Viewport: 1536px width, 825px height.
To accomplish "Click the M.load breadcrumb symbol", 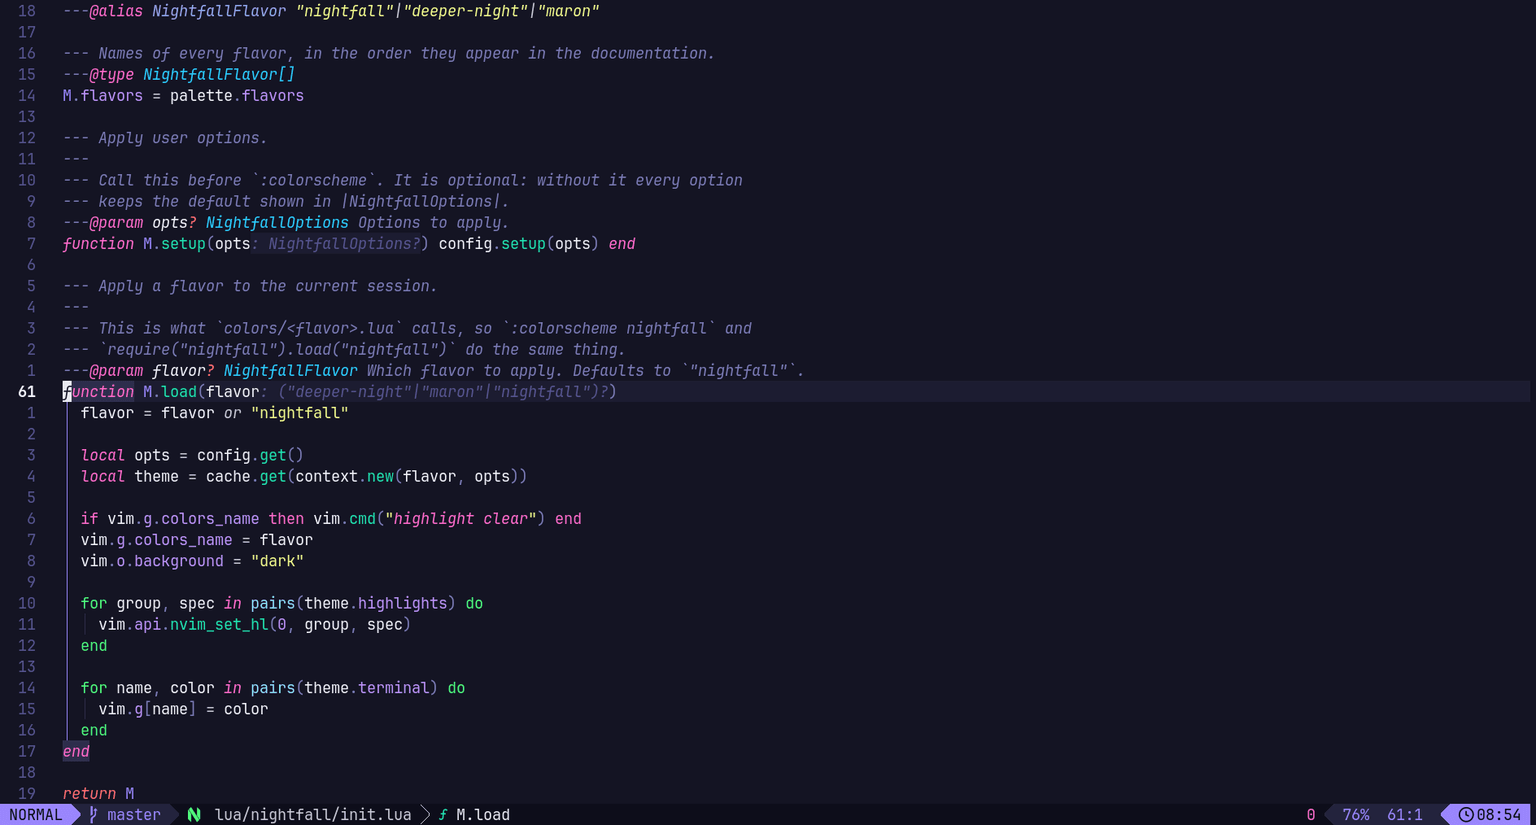I will pyautogui.click(x=483, y=815).
